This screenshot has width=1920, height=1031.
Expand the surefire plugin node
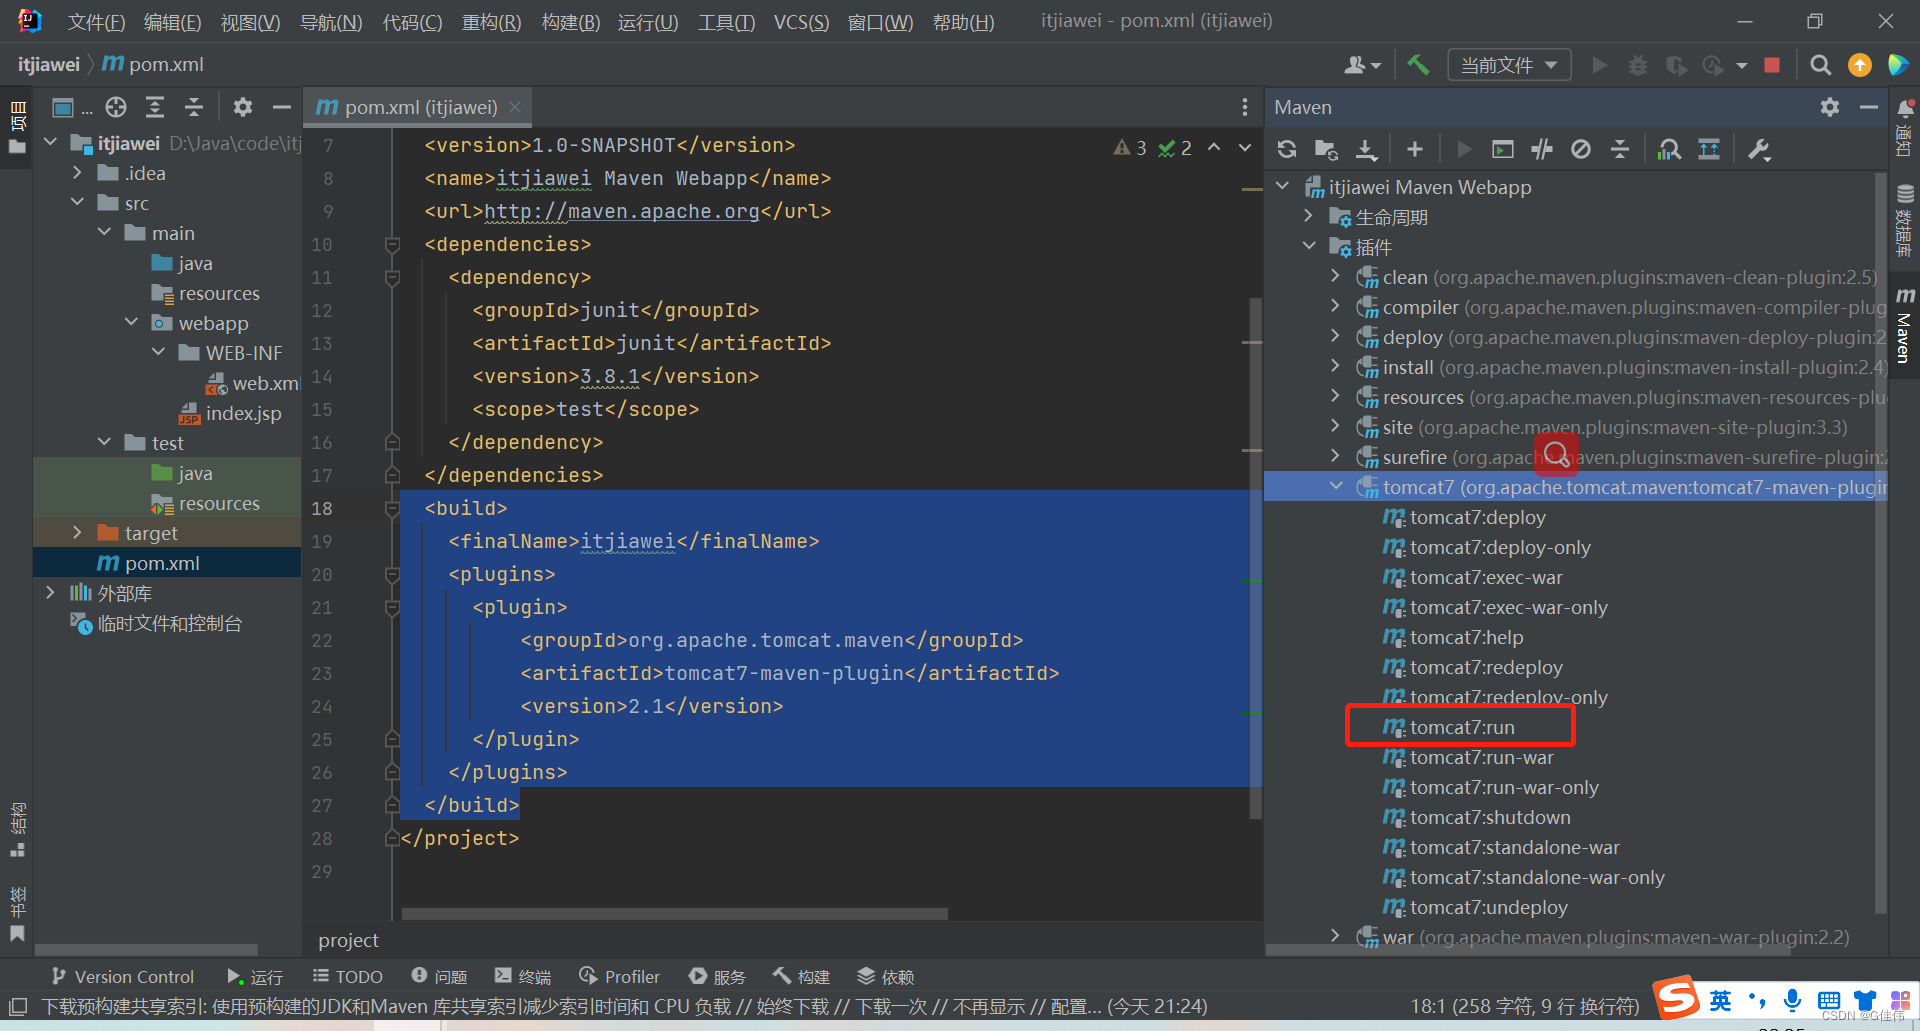[x=1336, y=457]
